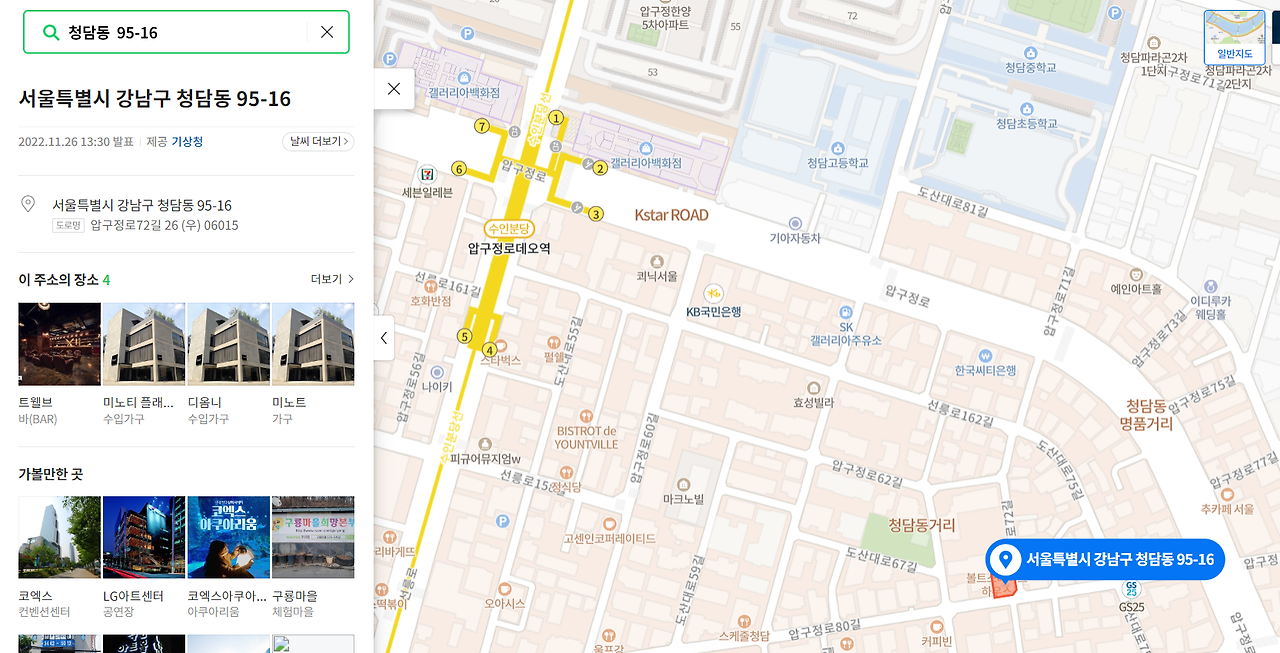The height and width of the screenshot is (653, 1280).
Task: Collapse the side panel with the arrow handle
Action: [x=384, y=338]
